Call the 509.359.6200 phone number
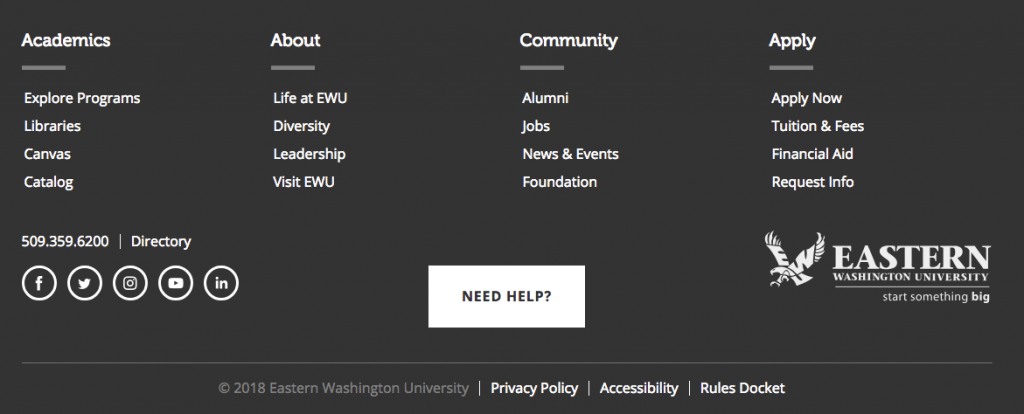 pyautogui.click(x=65, y=241)
